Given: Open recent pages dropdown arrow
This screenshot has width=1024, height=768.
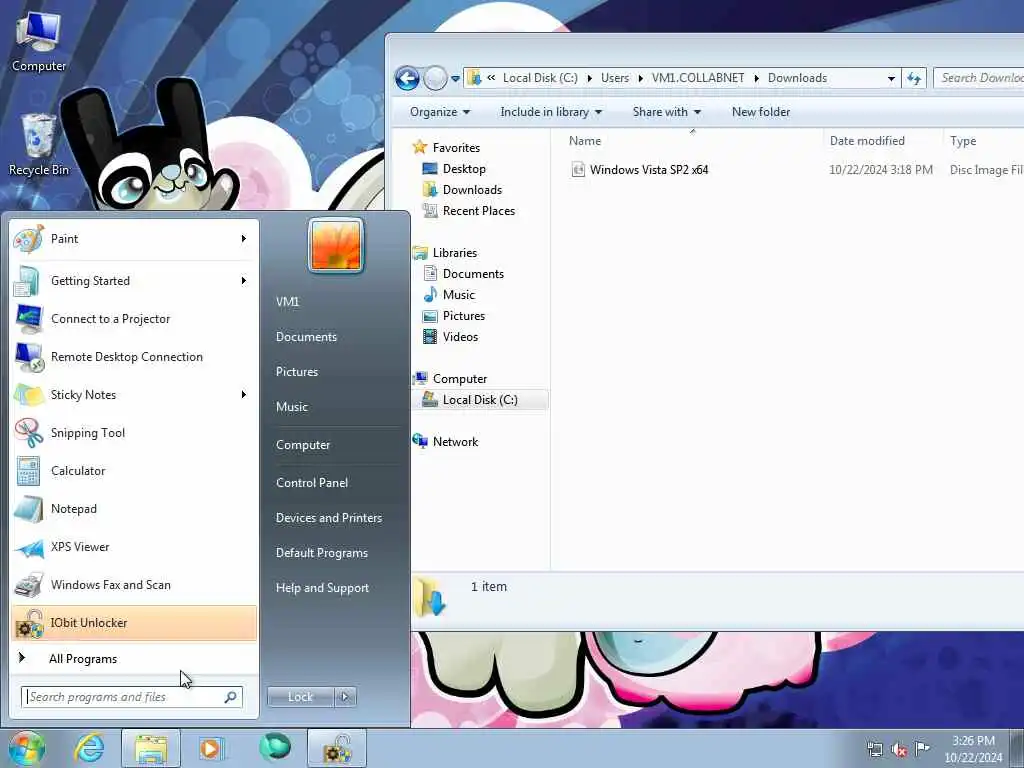Looking at the screenshot, I should tap(455, 79).
